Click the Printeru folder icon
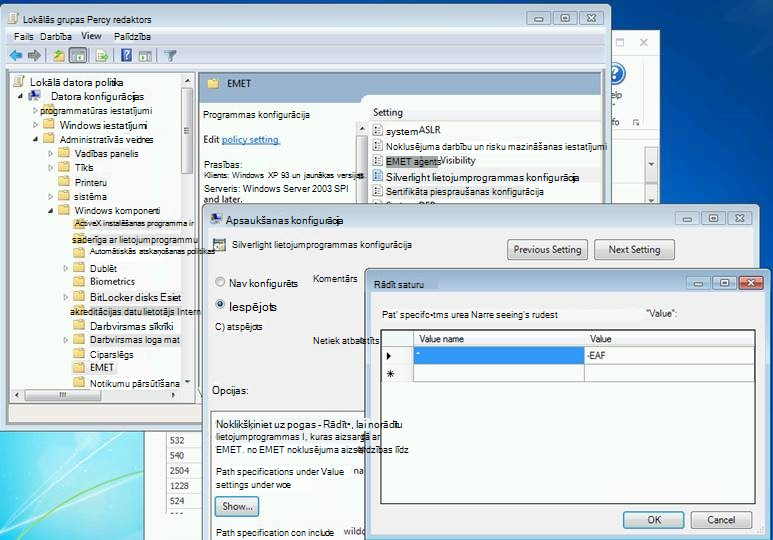This screenshot has width=773, height=540. [x=64, y=181]
